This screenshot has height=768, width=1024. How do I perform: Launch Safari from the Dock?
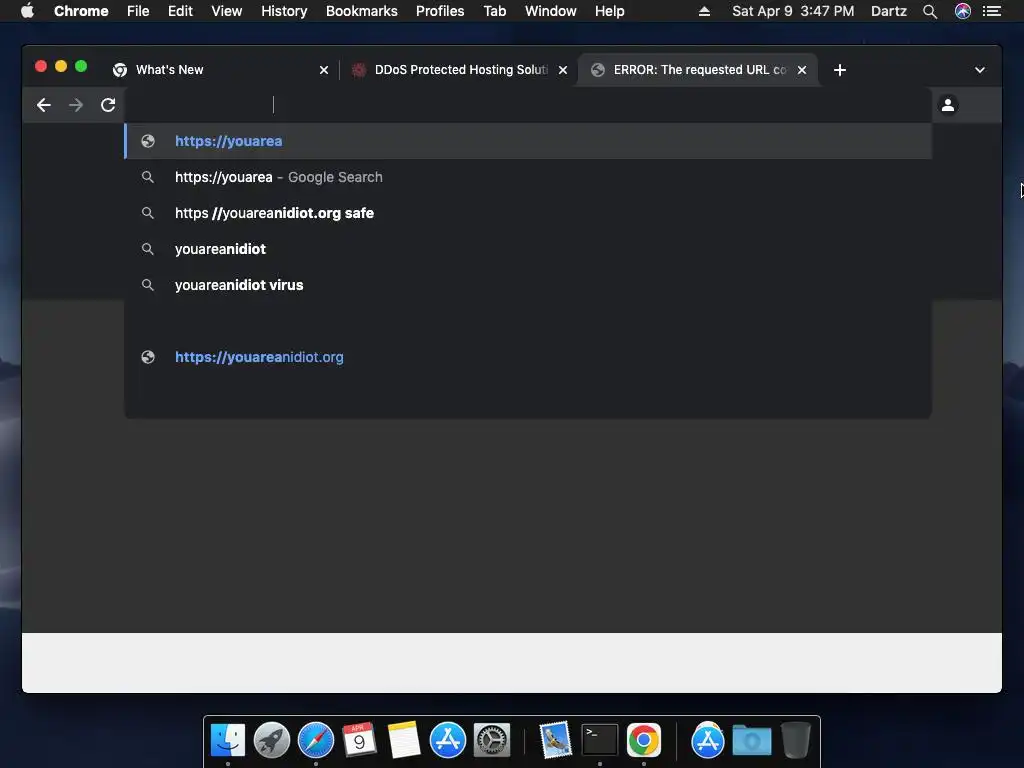coord(316,740)
